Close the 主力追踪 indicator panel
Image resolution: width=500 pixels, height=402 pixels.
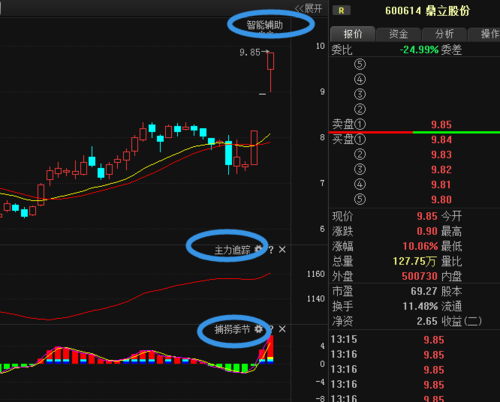[x=282, y=249]
